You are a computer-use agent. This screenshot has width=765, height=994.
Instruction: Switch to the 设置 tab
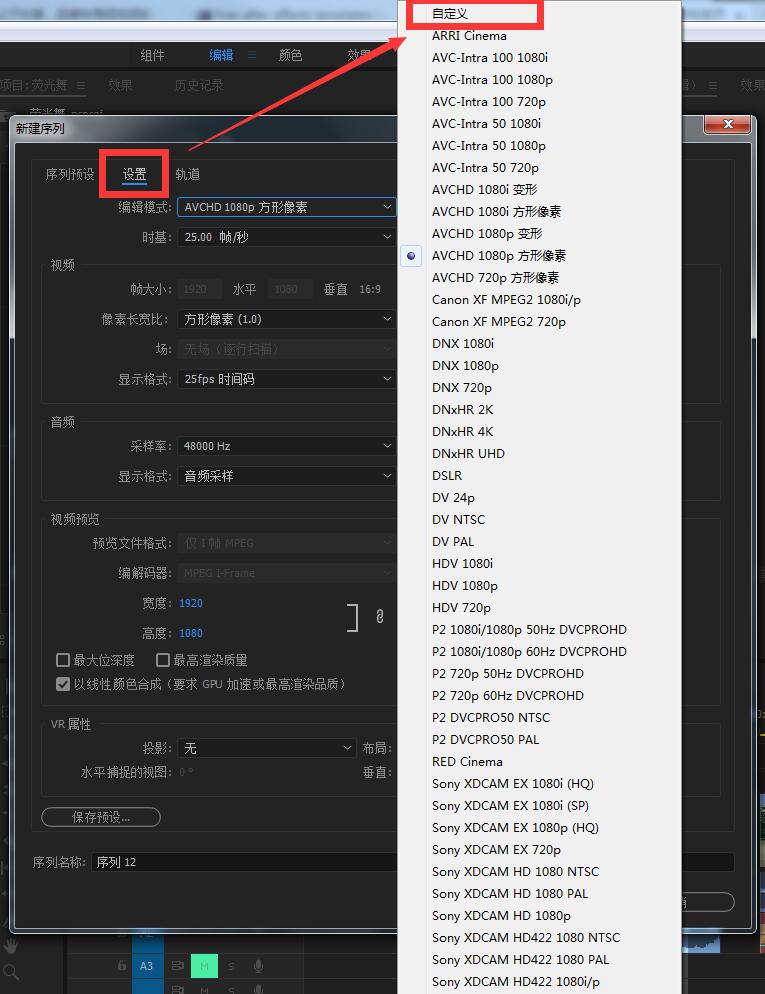click(x=134, y=174)
